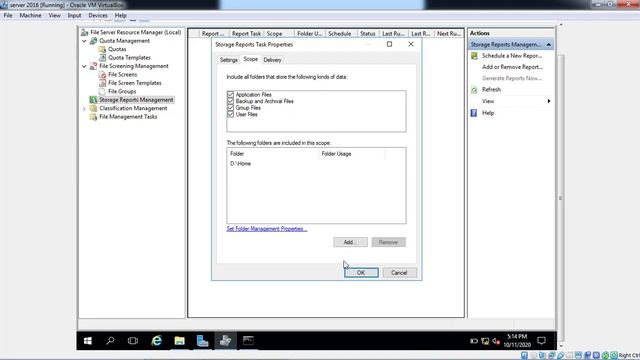This screenshot has height=360, width=640.
Task: Open the VirtualBox Help menu
Action: 120,16
